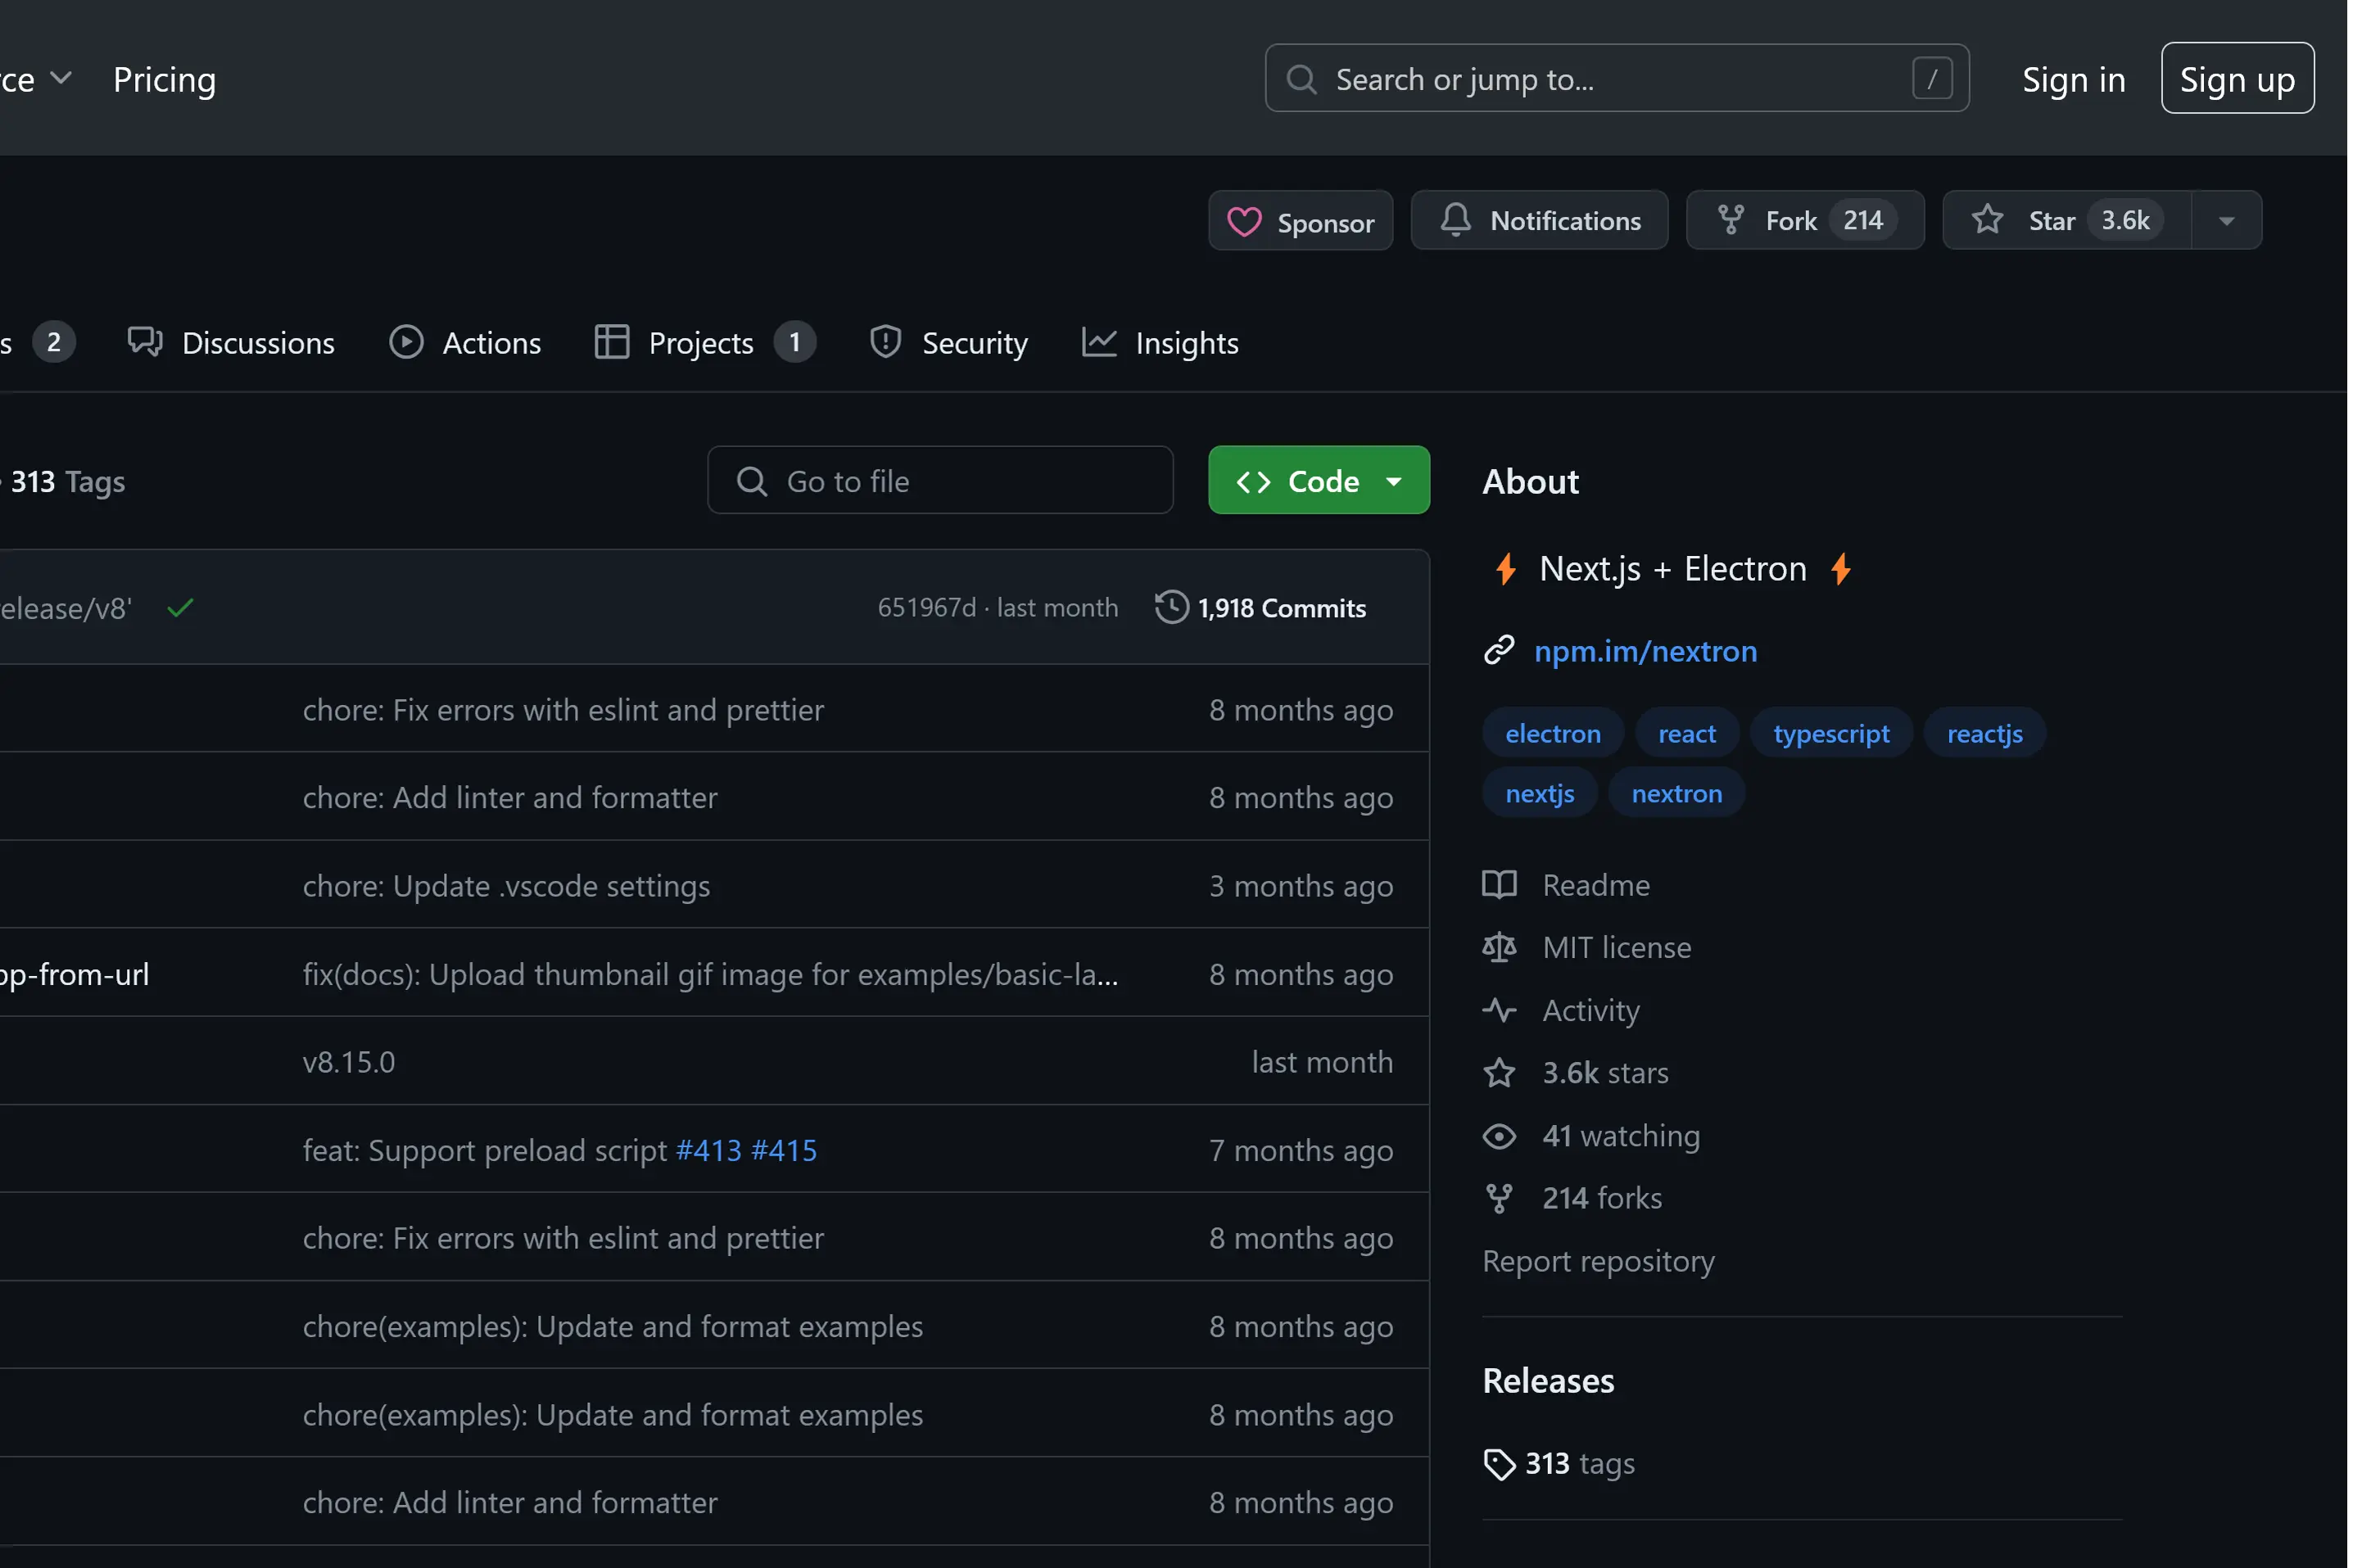Image resolution: width=2353 pixels, height=1568 pixels.
Task: Click the Notifications bell icon
Action: pyautogui.click(x=1455, y=219)
